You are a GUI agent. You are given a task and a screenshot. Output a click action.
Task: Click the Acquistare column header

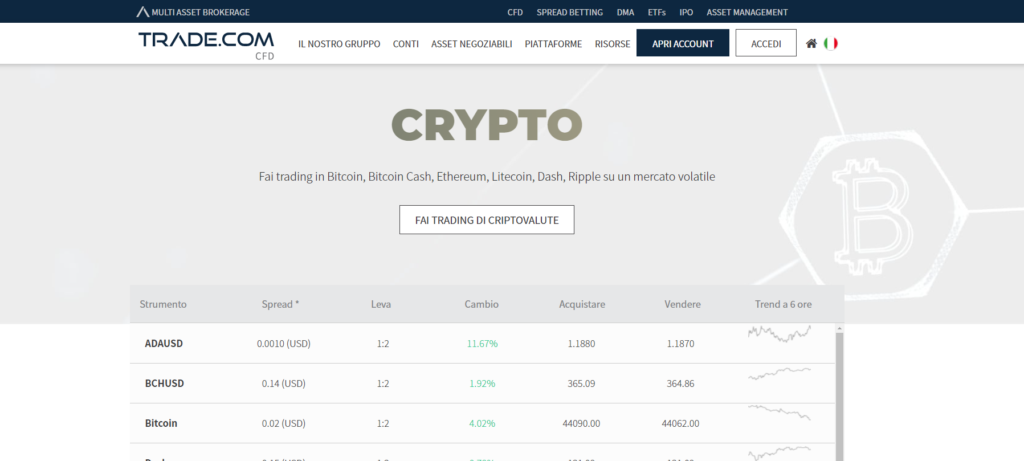click(582, 304)
